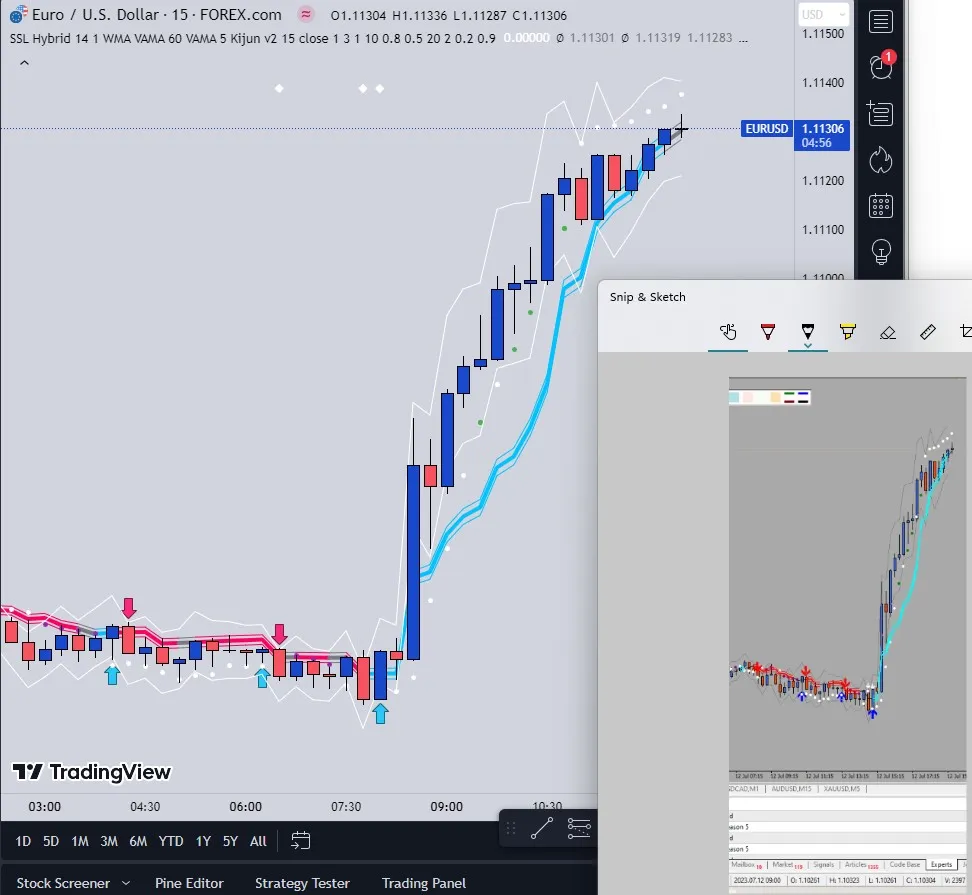Select the Eraser tool
This screenshot has height=895, width=972.
click(887, 332)
